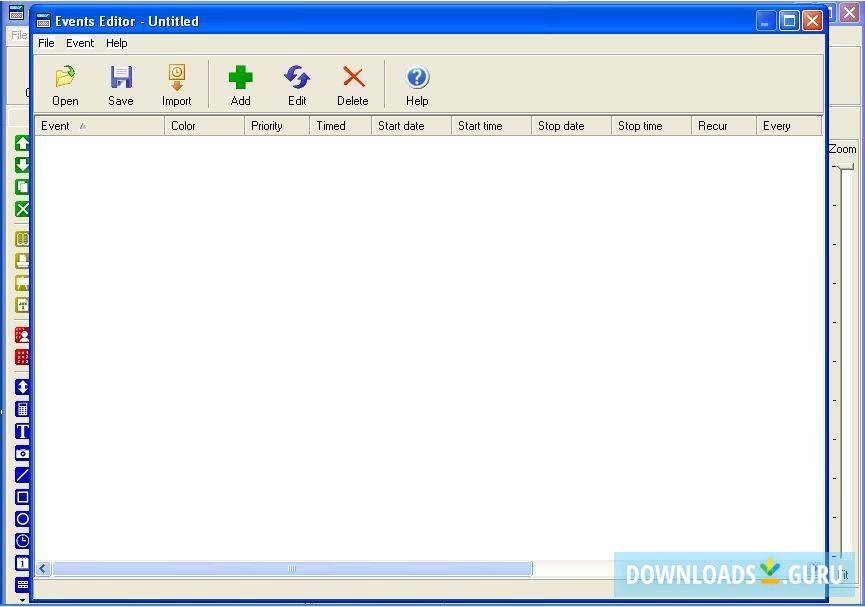The image size is (865, 607).
Task: Open the File menu in Events Editor
Action: click(x=46, y=43)
